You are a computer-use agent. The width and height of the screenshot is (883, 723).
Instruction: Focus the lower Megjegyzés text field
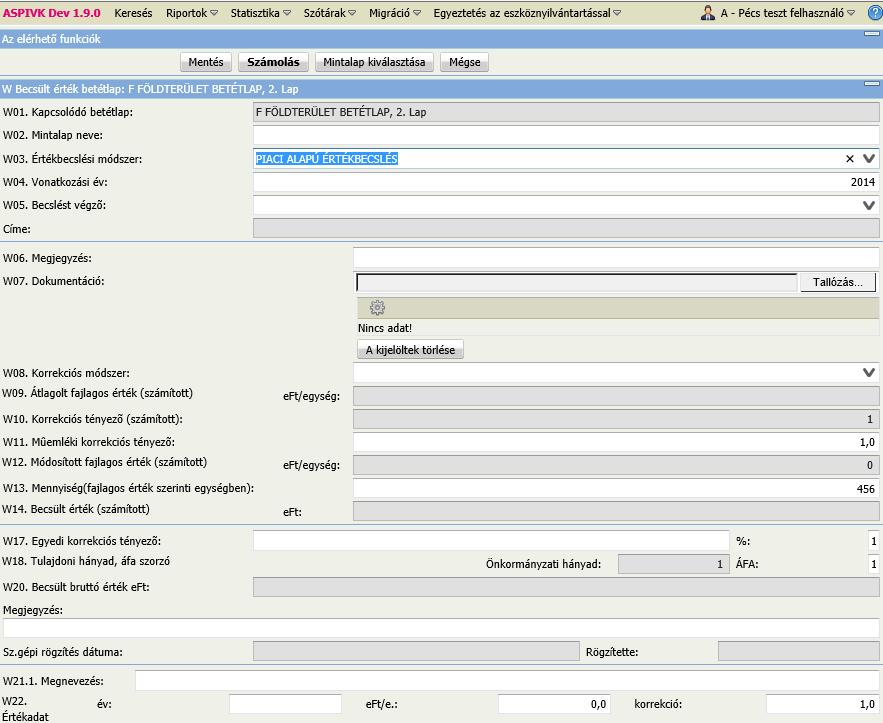click(x=442, y=628)
